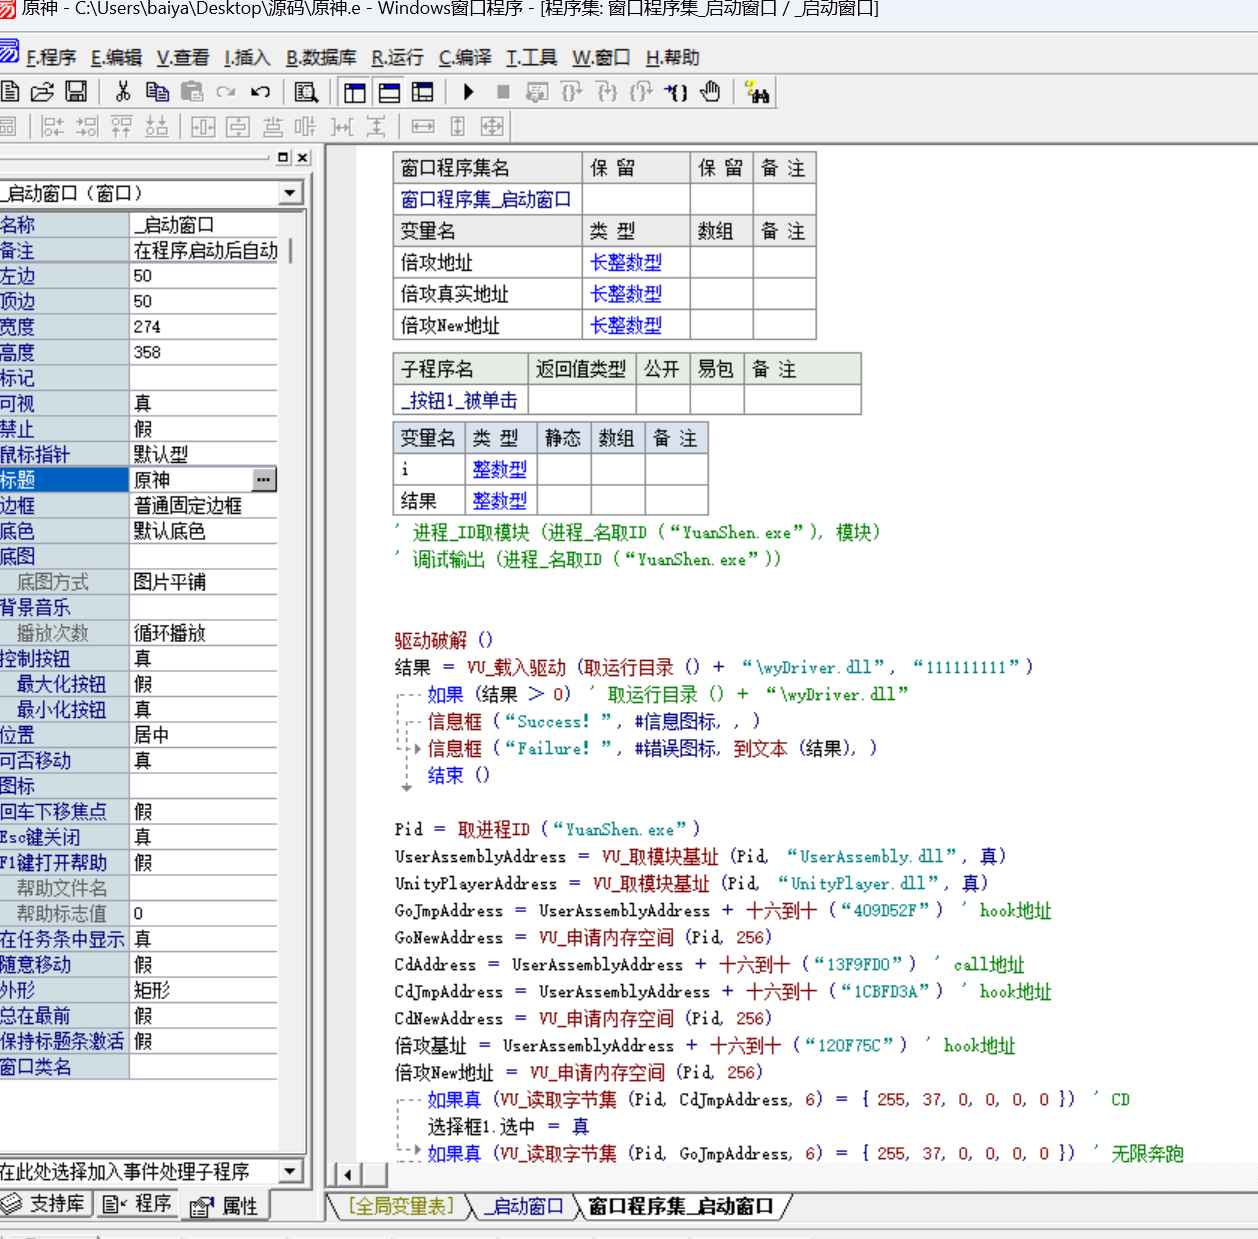Screen dimensions: 1258x1239
Task: Open the C.编译 menu
Action: pos(464,58)
